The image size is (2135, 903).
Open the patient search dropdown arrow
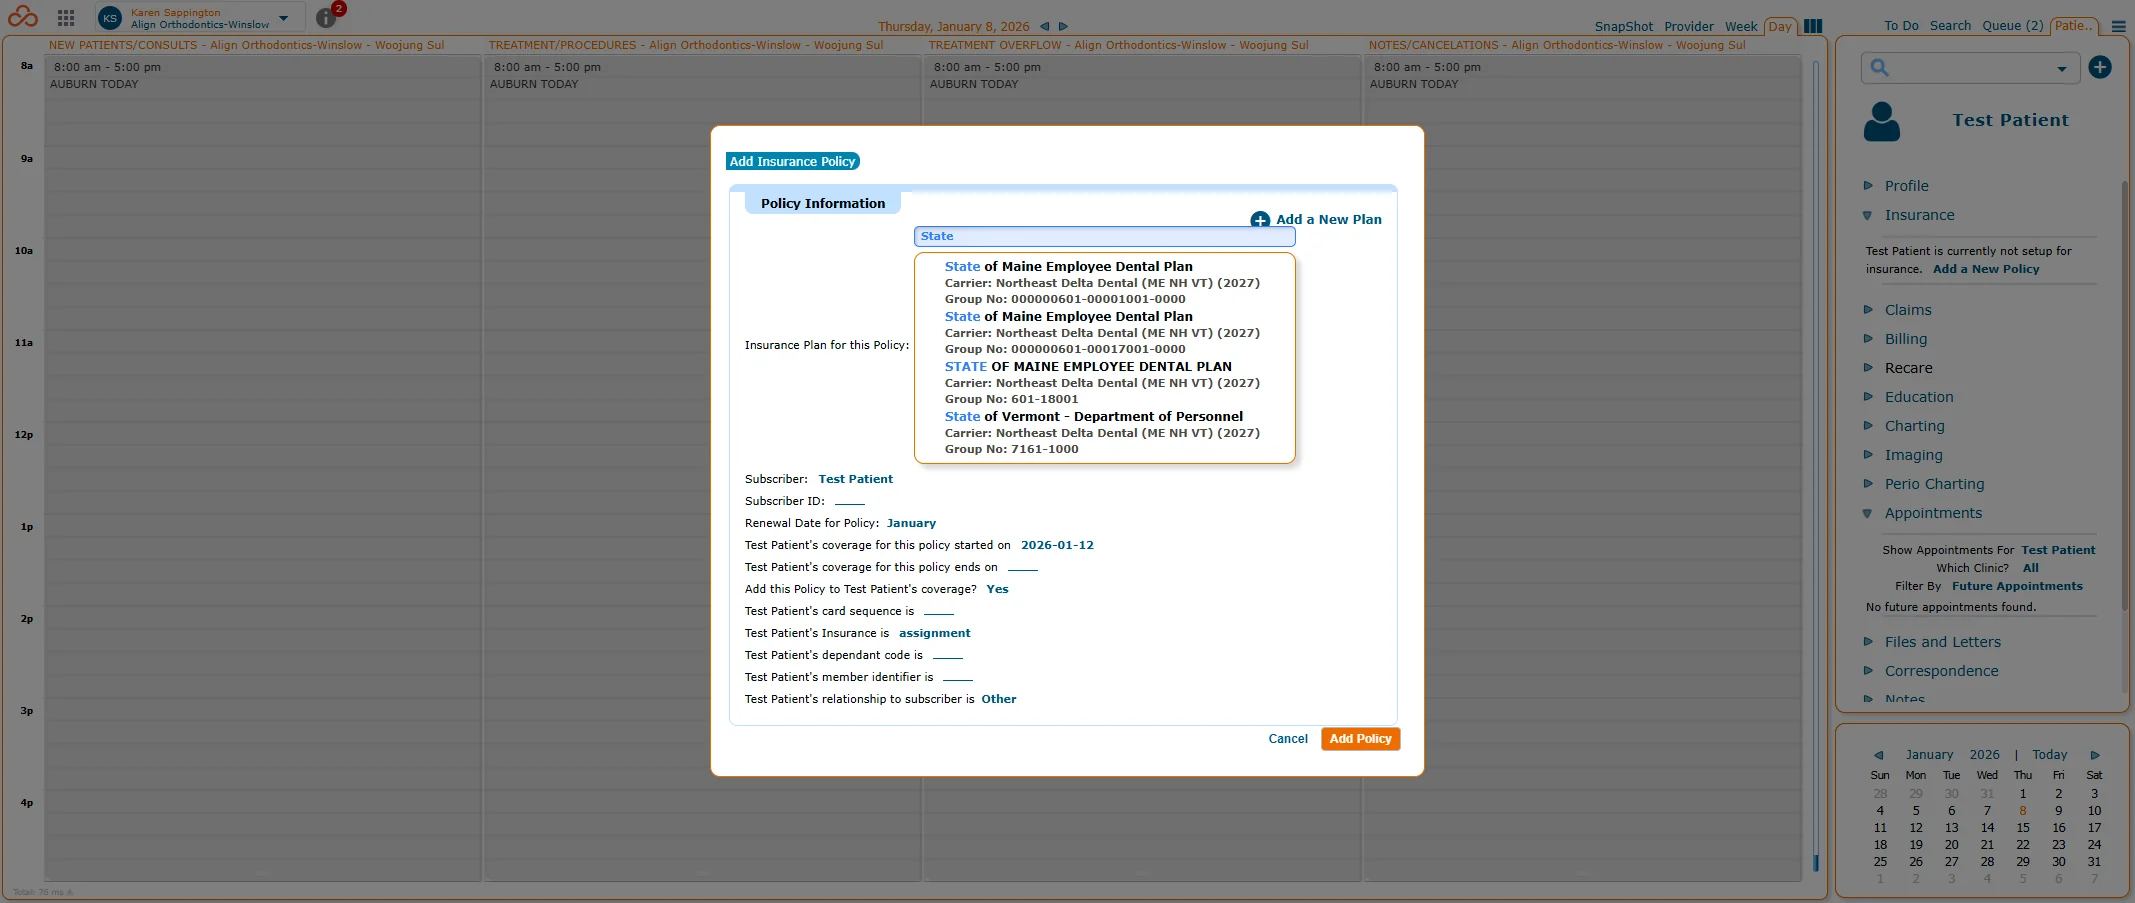pos(2060,68)
